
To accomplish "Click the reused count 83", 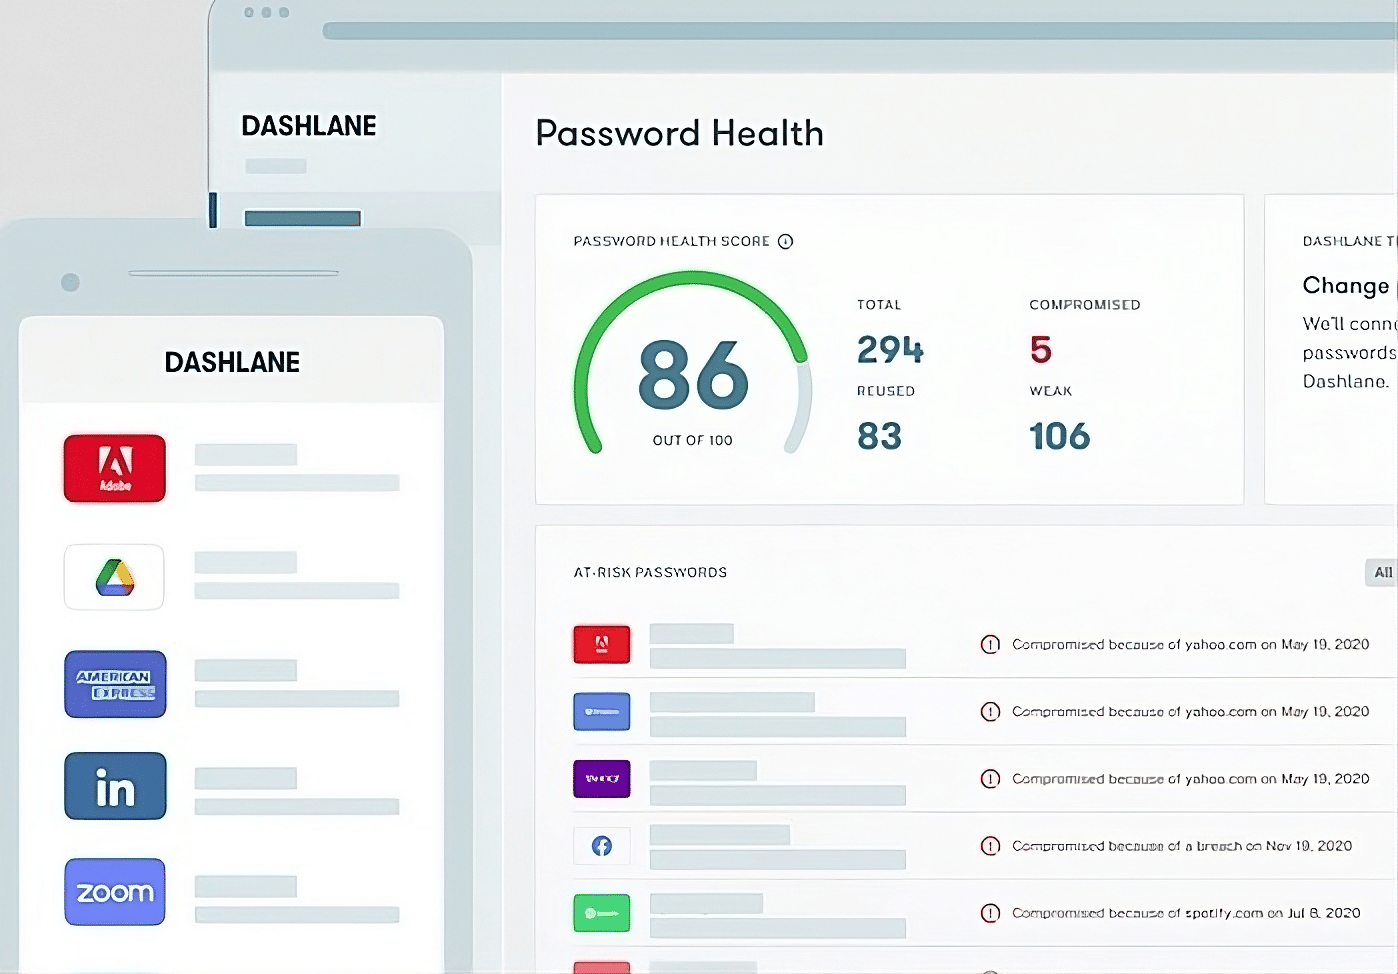I will coord(879,436).
